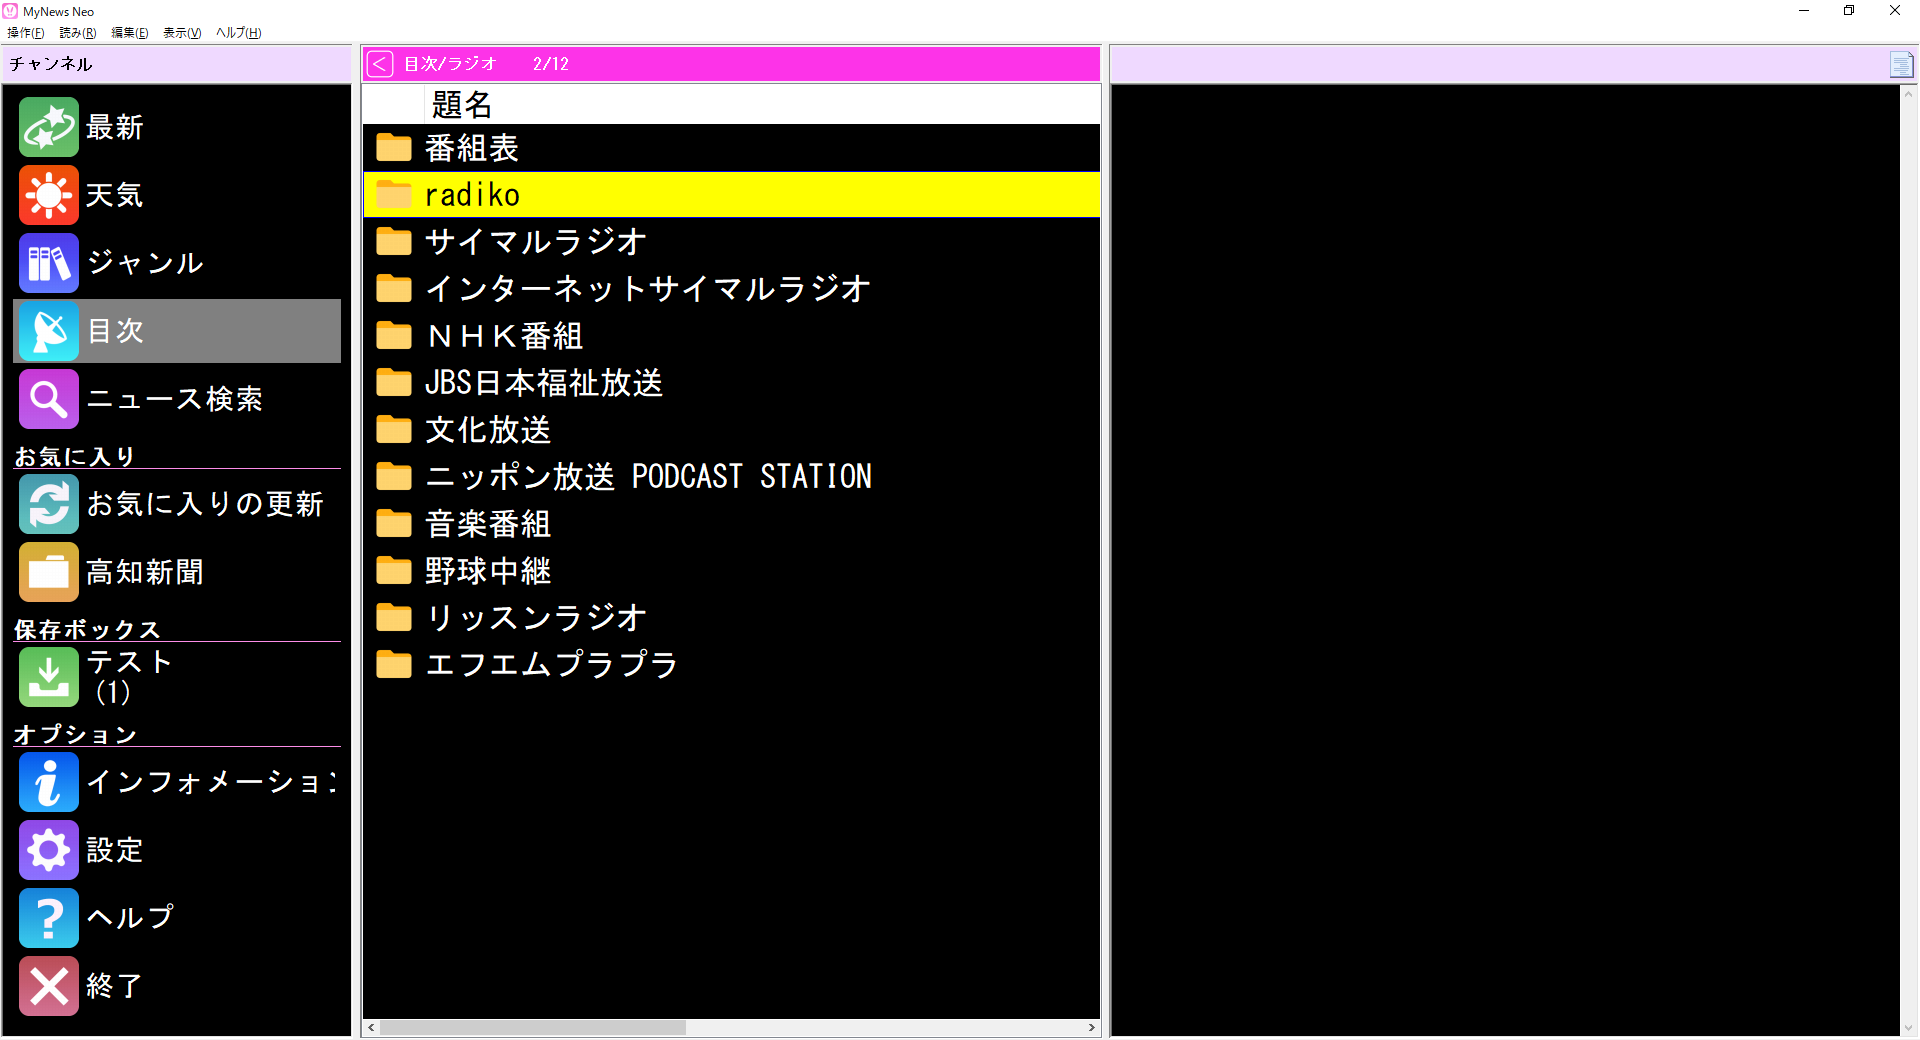Screen dimensions: 1920x1040
Task: Open the 操作(F) menu
Action: [27, 32]
